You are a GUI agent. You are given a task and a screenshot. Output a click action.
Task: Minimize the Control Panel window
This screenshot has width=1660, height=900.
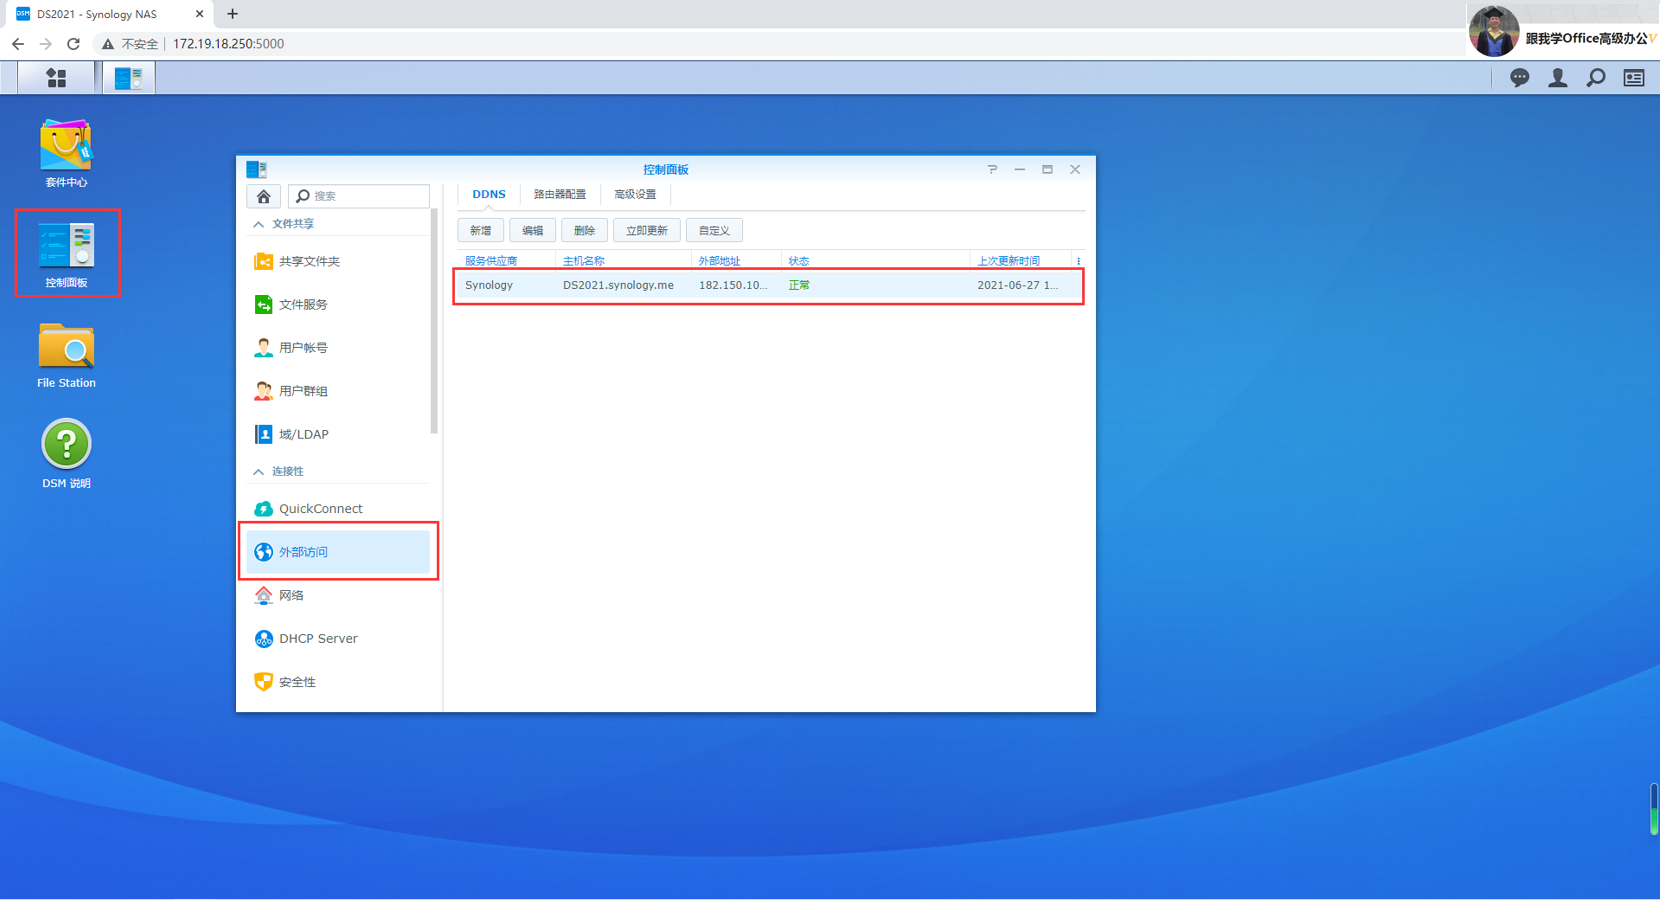[x=1020, y=169]
